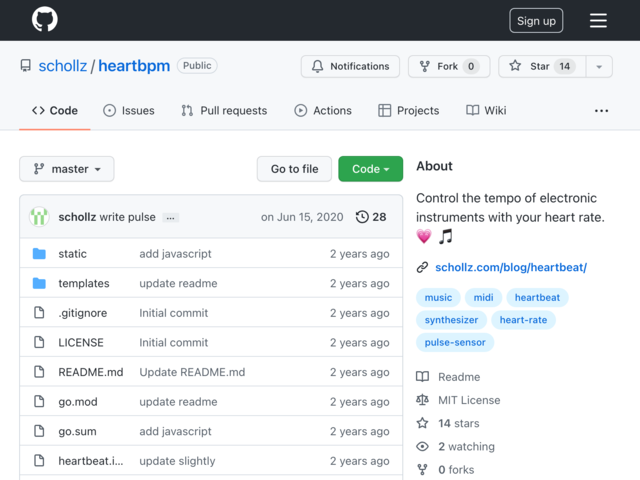
Task: Click the repository icon beside schollz
Action: point(26,66)
